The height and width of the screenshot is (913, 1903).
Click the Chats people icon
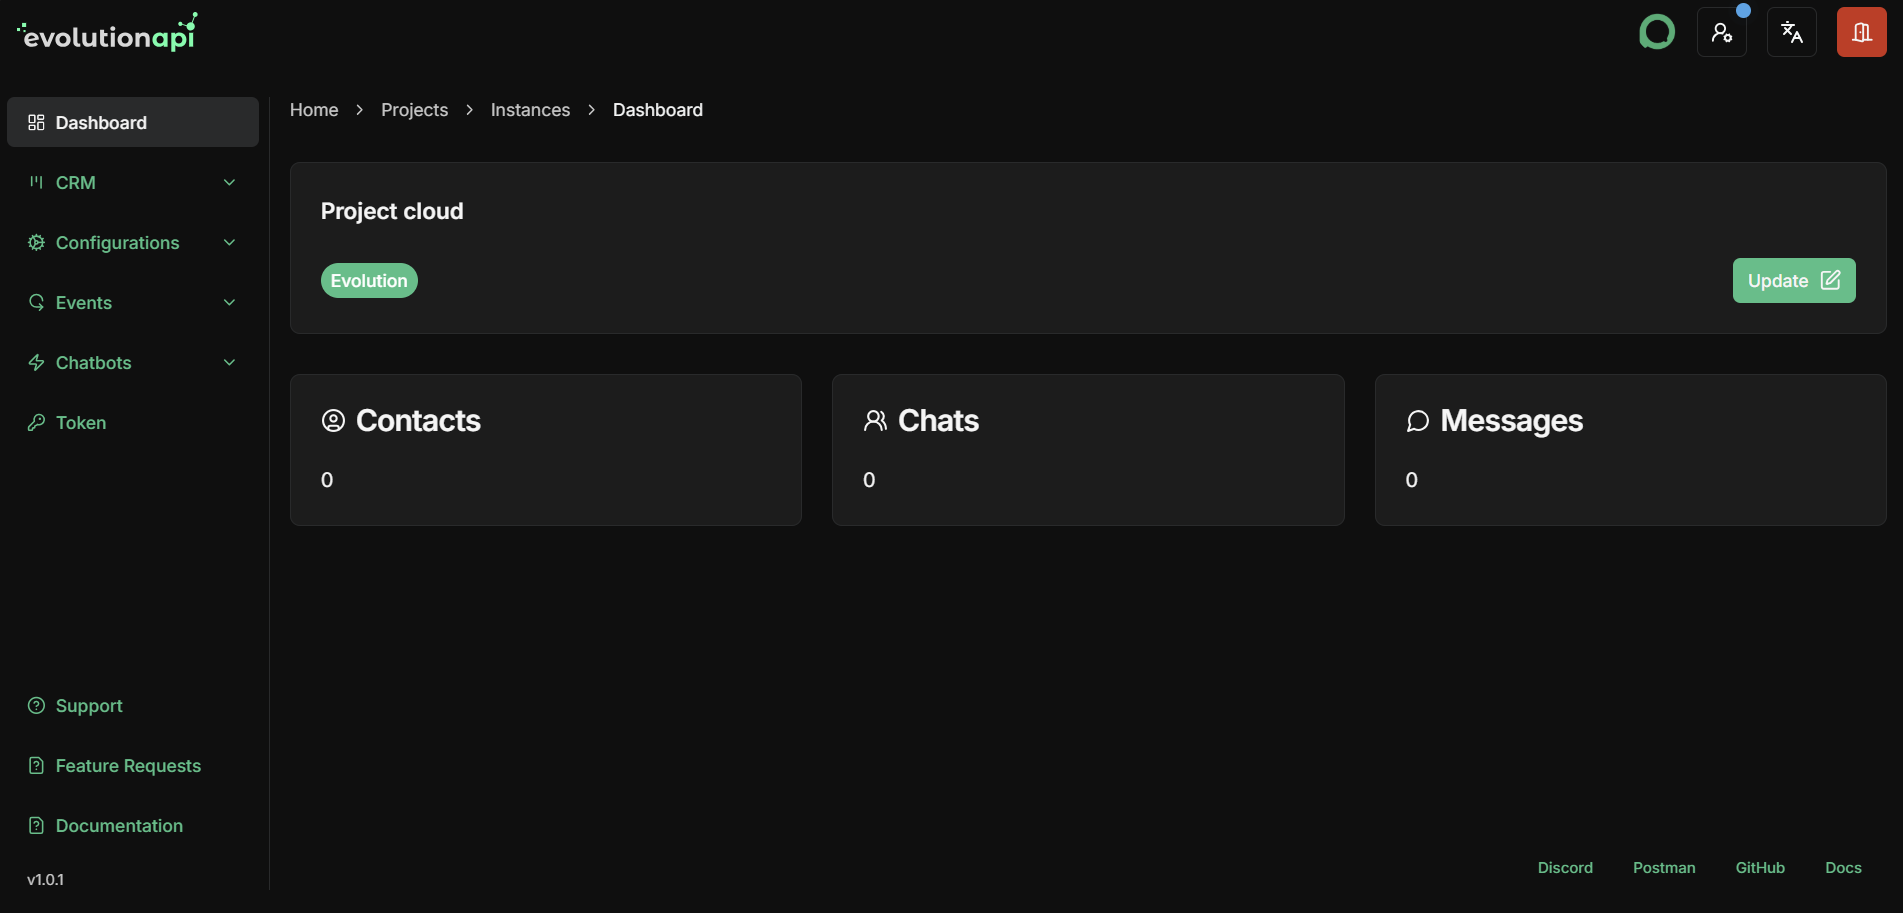(875, 420)
